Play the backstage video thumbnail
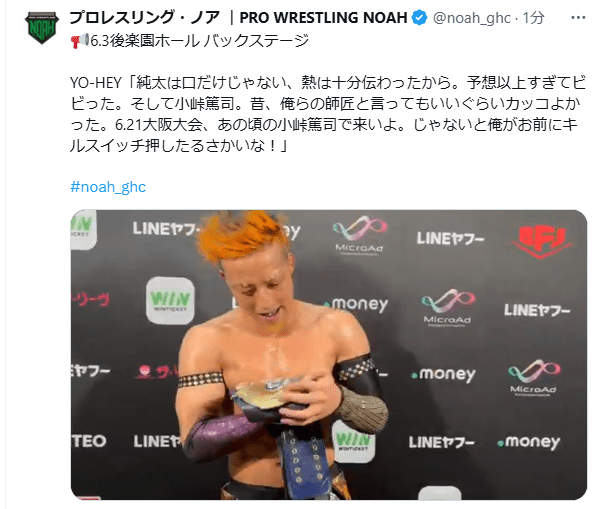This screenshot has height=509, width=601. click(x=329, y=355)
